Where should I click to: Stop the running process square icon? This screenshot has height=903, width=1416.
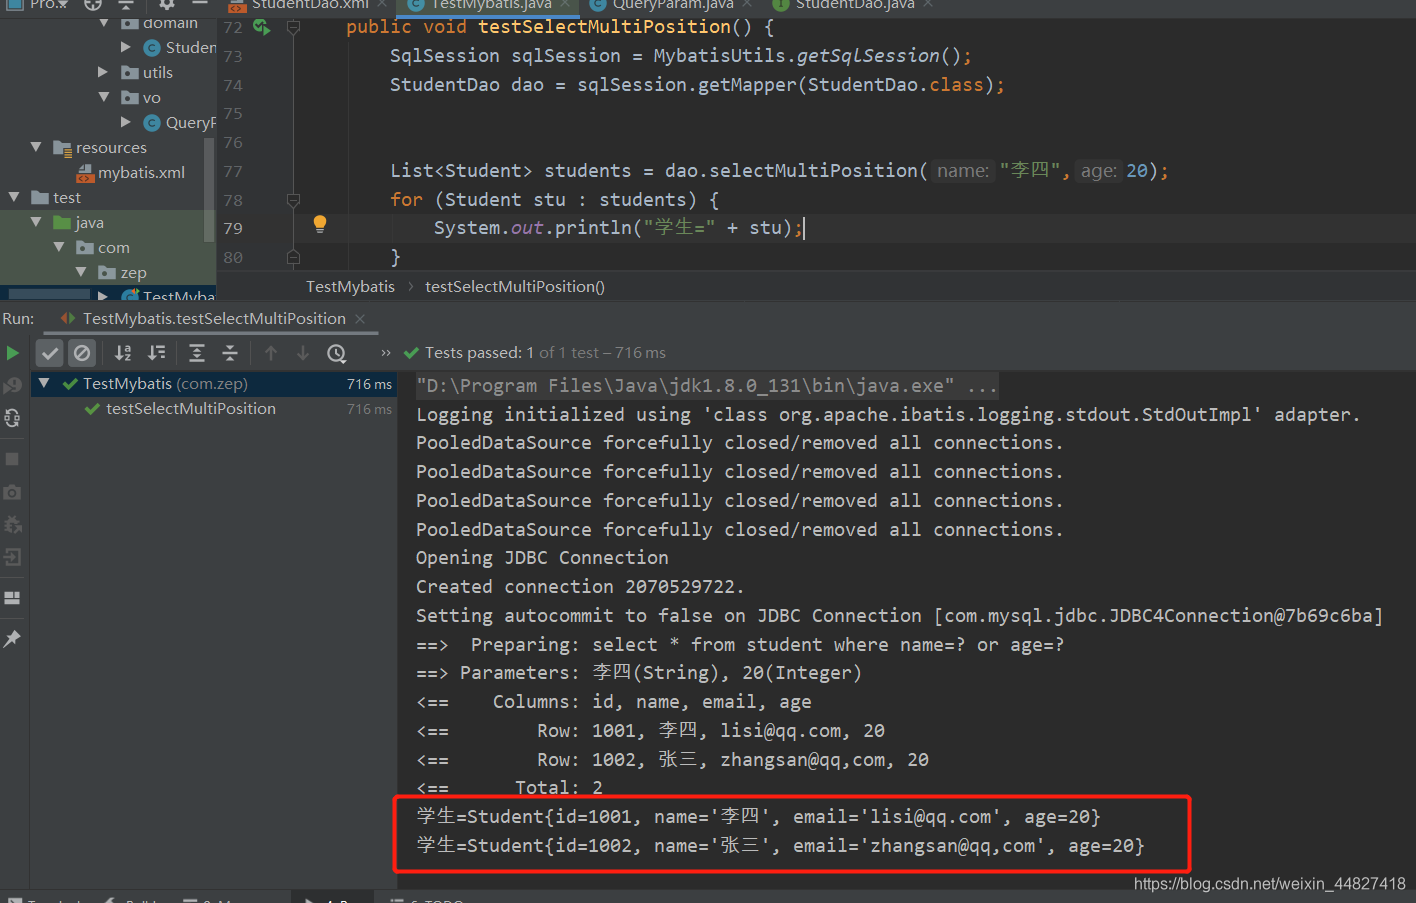[13, 459]
